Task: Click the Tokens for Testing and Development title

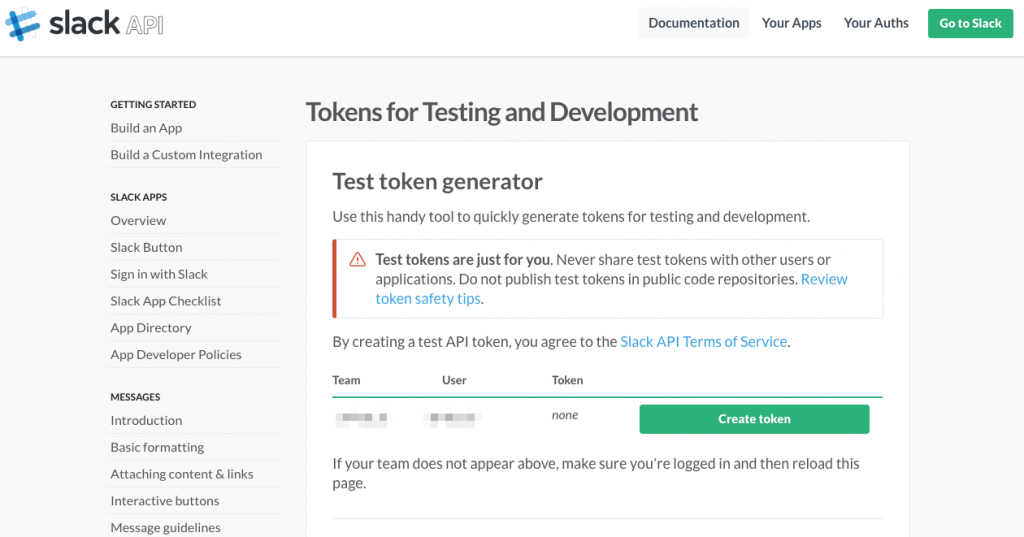Action: click(502, 112)
